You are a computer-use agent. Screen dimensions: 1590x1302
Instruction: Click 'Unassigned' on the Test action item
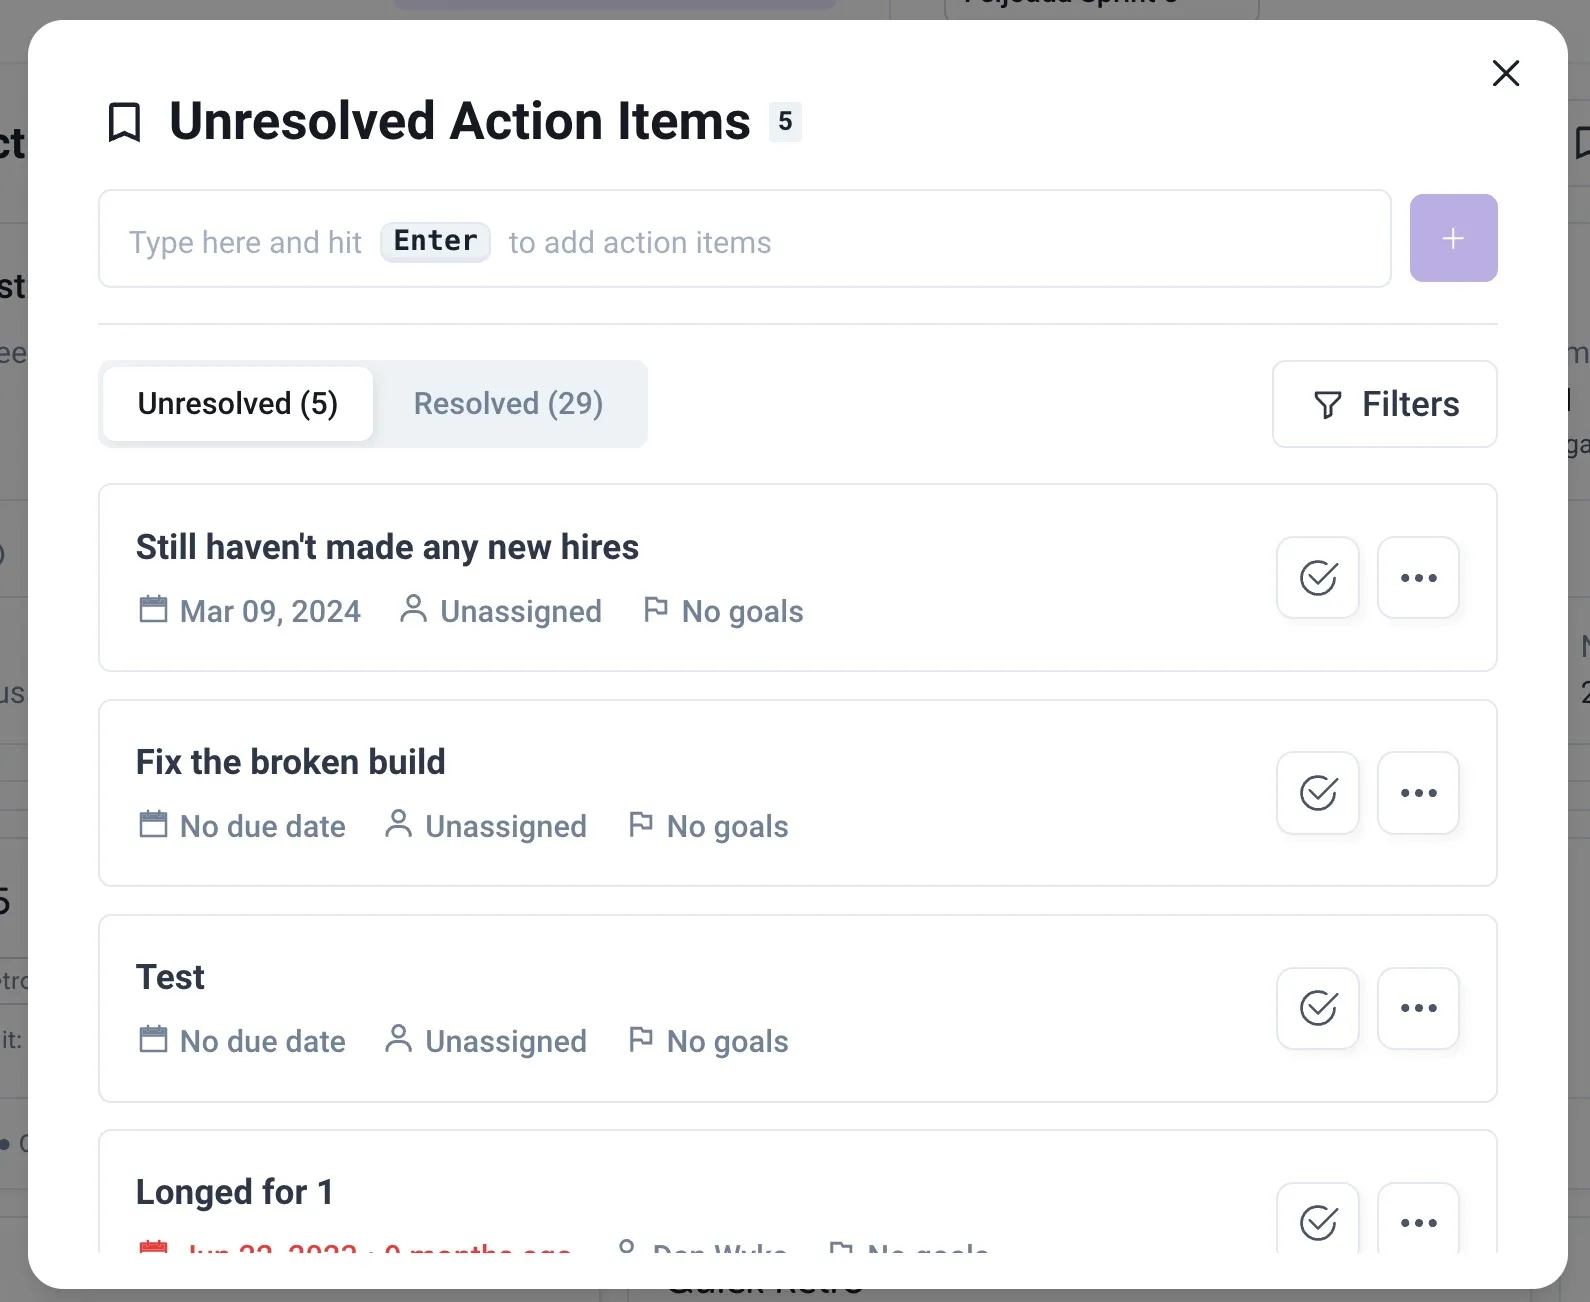(505, 1040)
